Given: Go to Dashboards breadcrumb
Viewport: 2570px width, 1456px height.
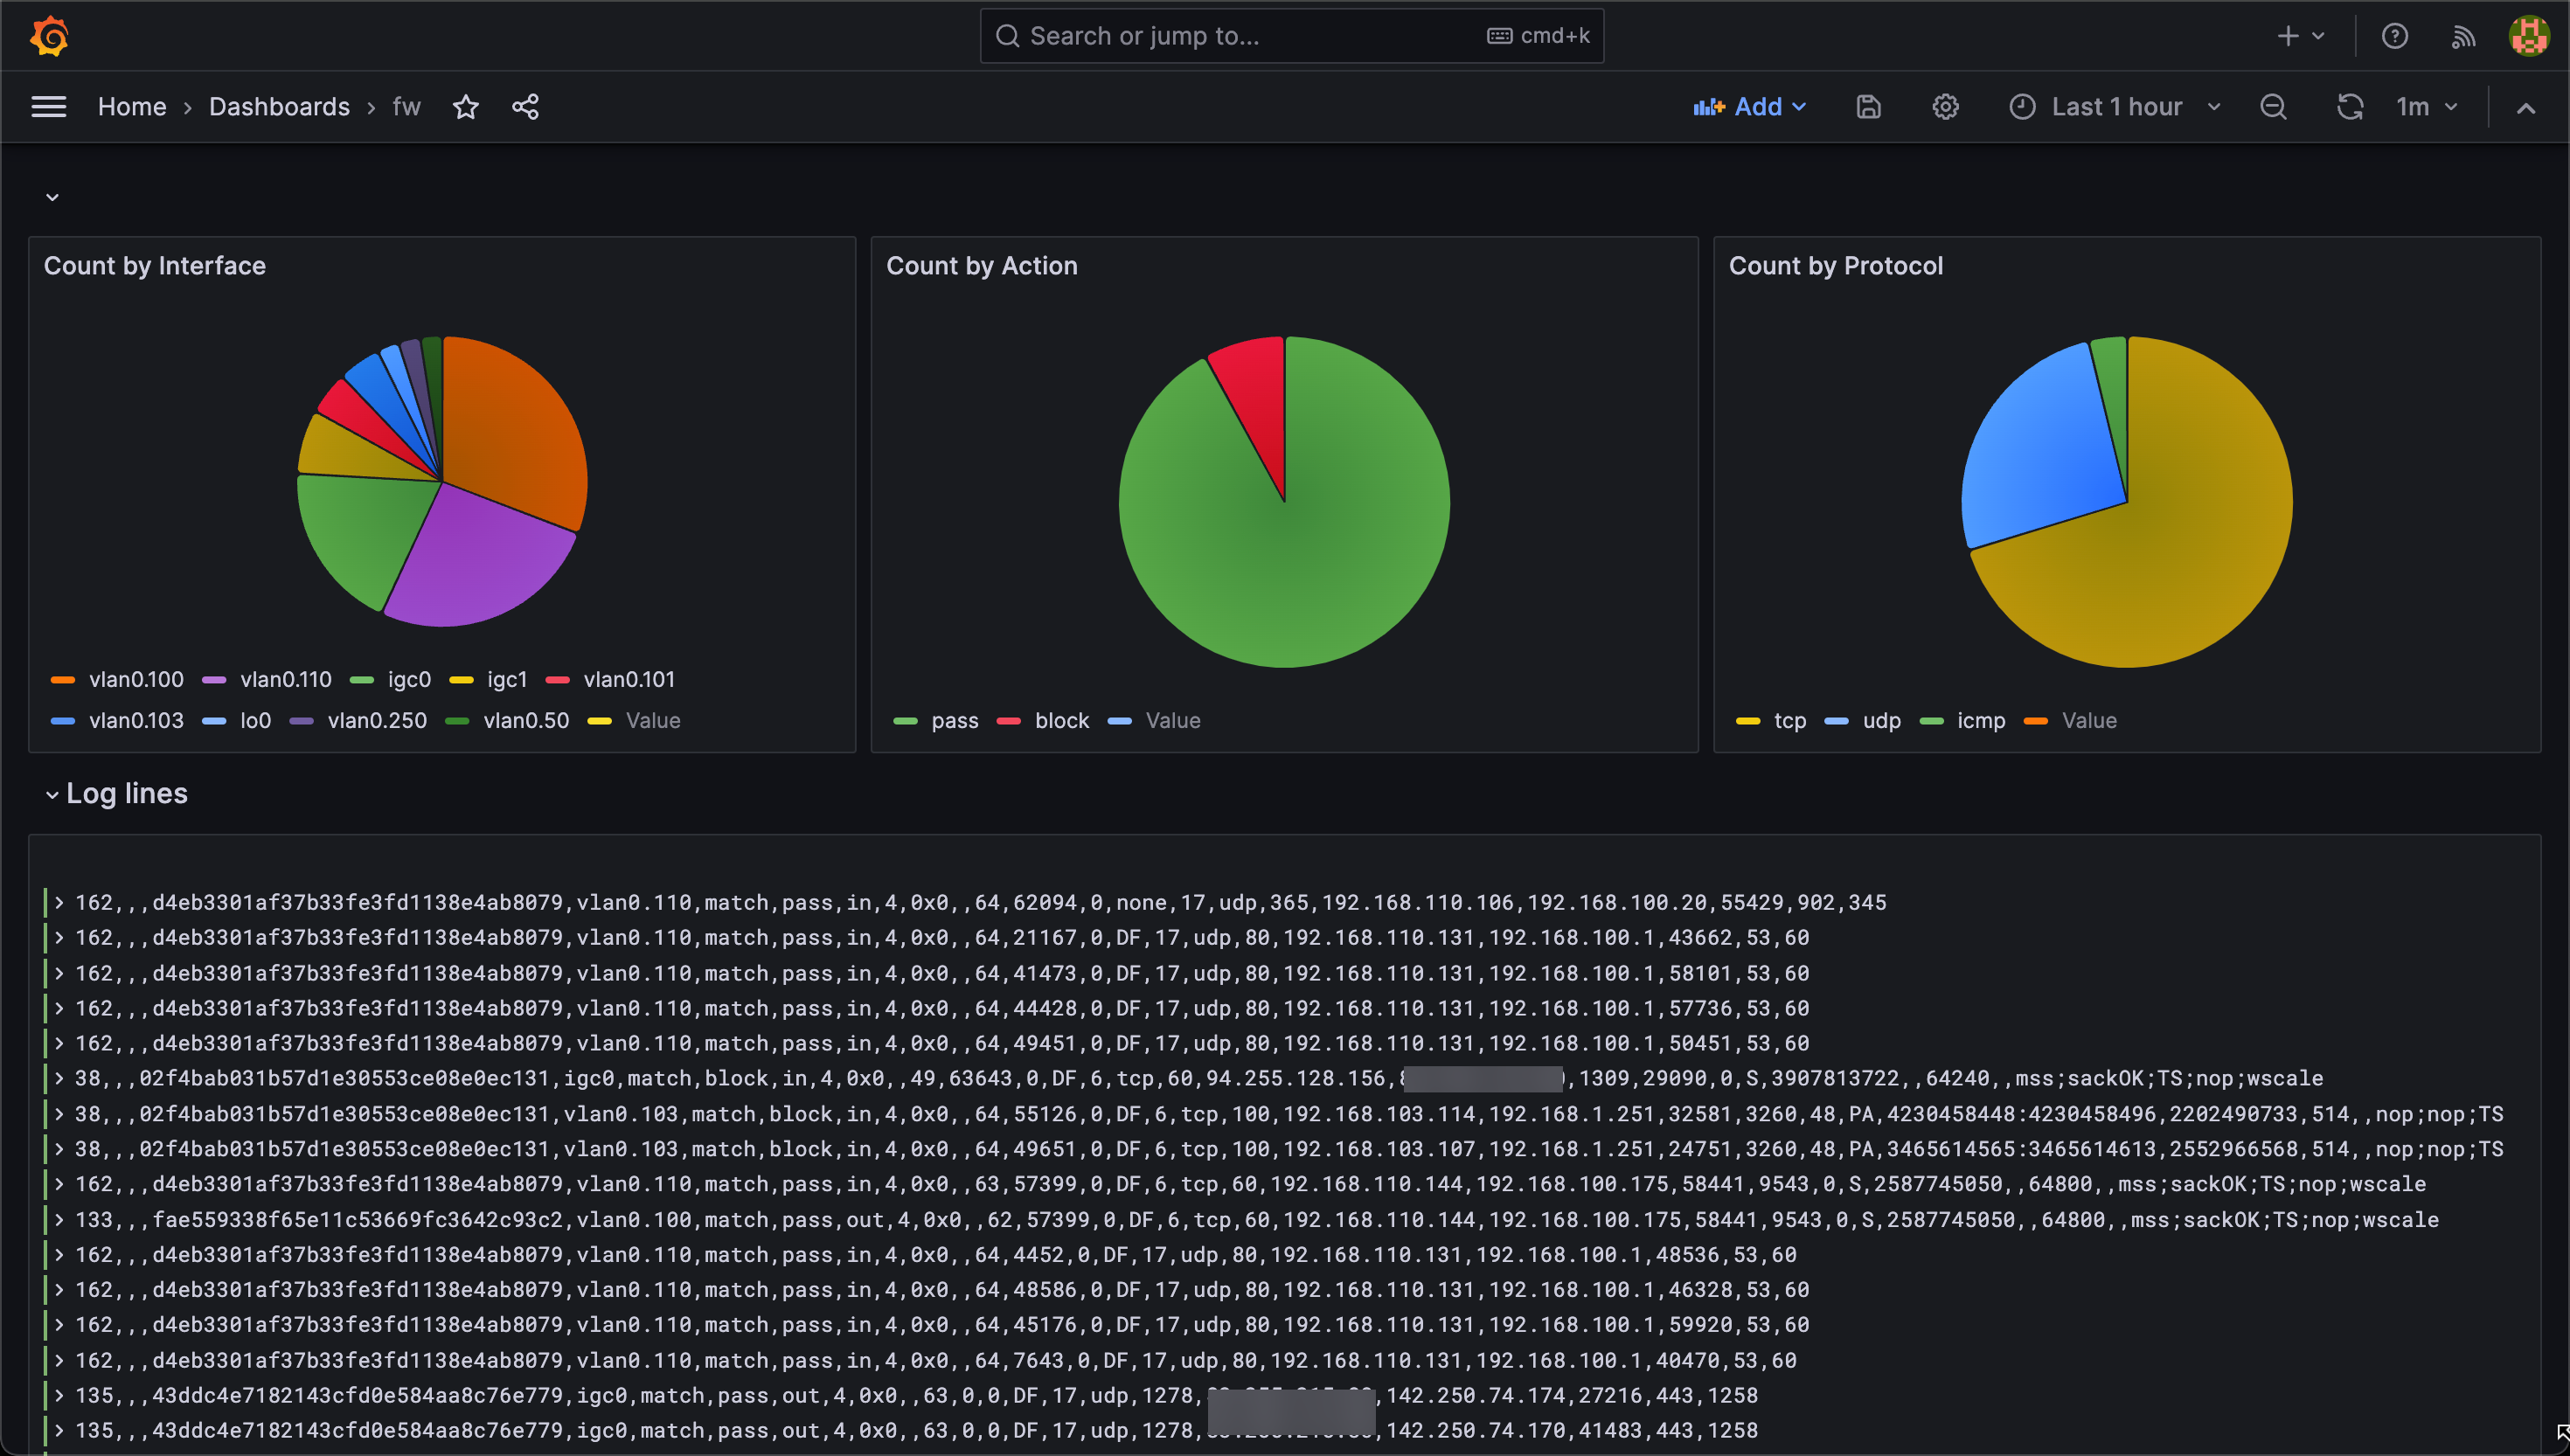Looking at the screenshot, I should tap(279, 107).
